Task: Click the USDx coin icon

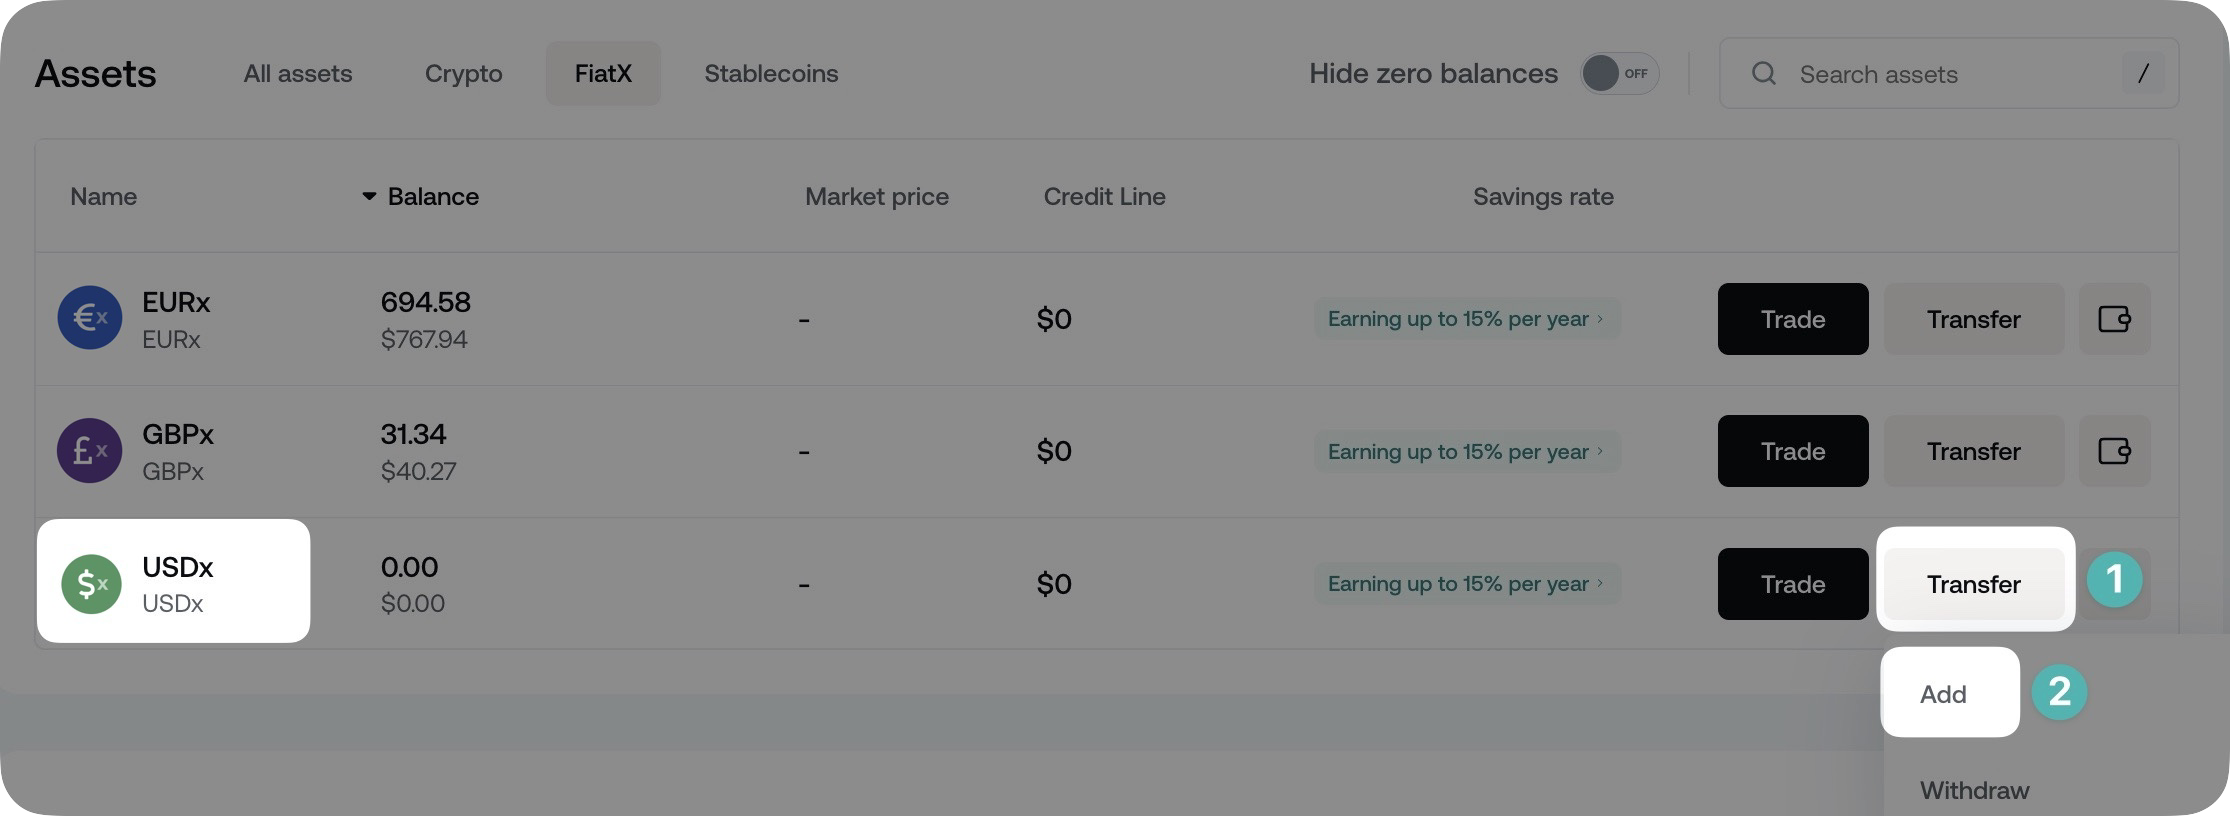Action: 91,584
